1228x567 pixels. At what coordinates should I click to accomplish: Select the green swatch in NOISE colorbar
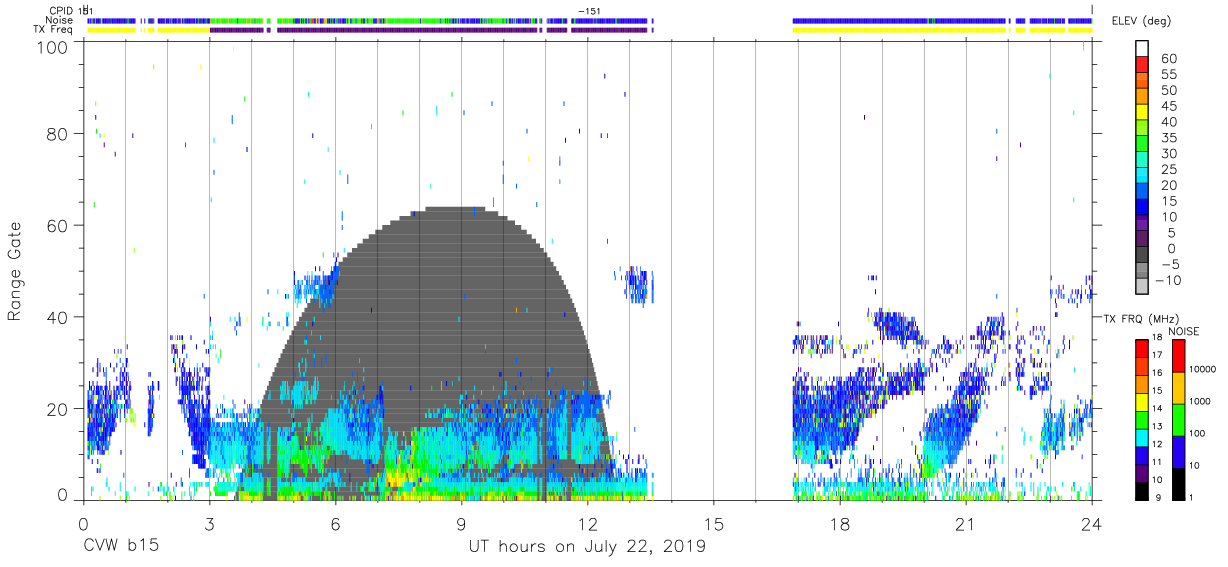(x=1177, y=419)
